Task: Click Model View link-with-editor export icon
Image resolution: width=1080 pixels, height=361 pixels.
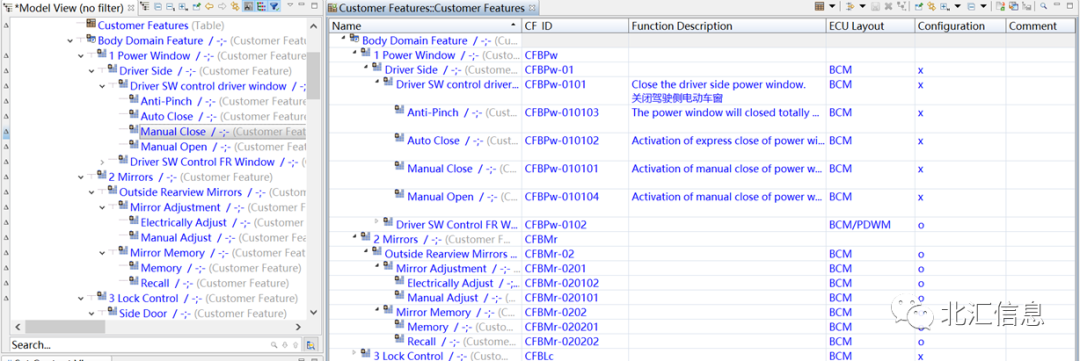Action: (196, 6)
